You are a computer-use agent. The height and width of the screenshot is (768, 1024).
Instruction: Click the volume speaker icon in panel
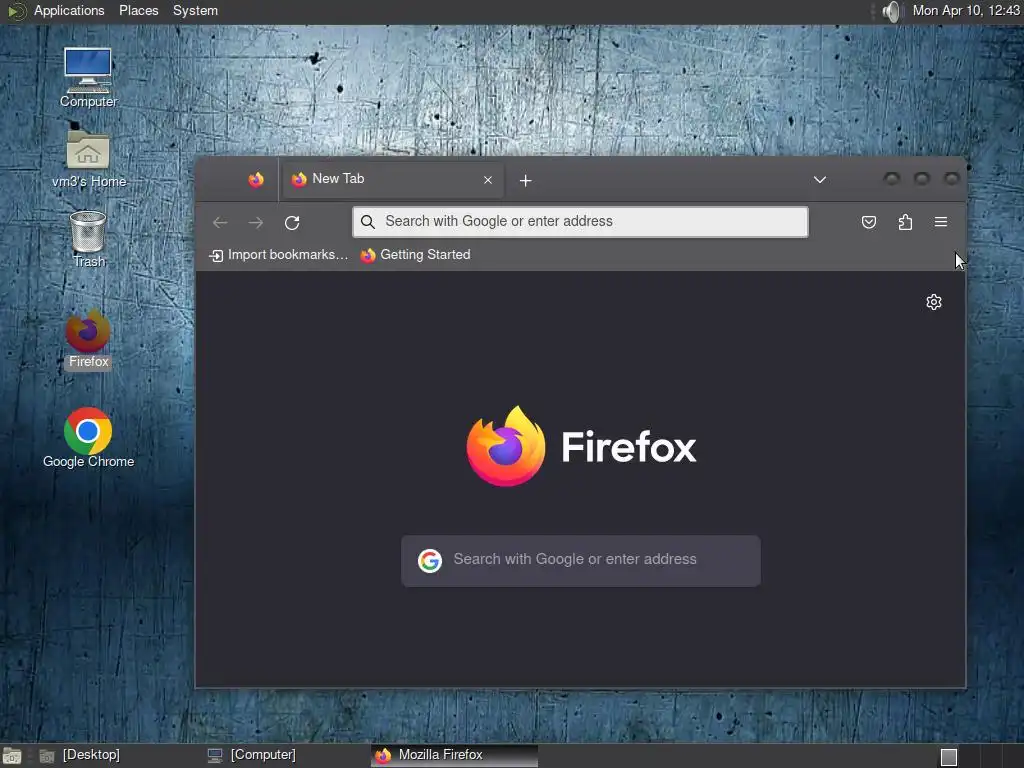(891, 11)
